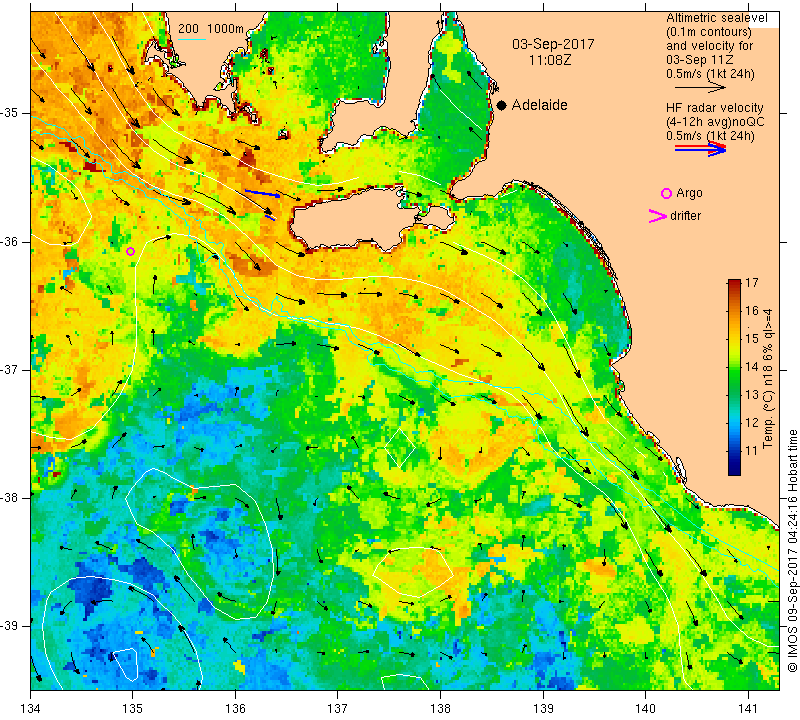Click the 11 label on the temperature scale
The width and height of the screenshot is (800, 720).
point(752,451)
